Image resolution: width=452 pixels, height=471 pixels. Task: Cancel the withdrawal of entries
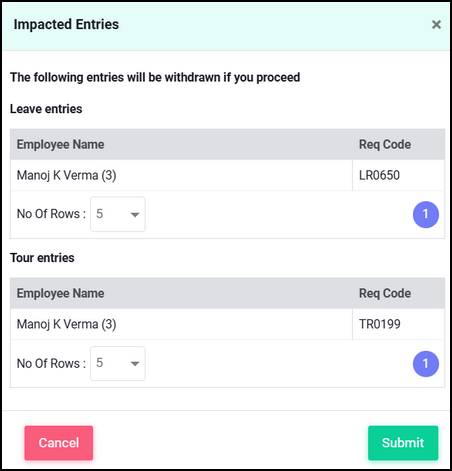[x=59, y=443]
